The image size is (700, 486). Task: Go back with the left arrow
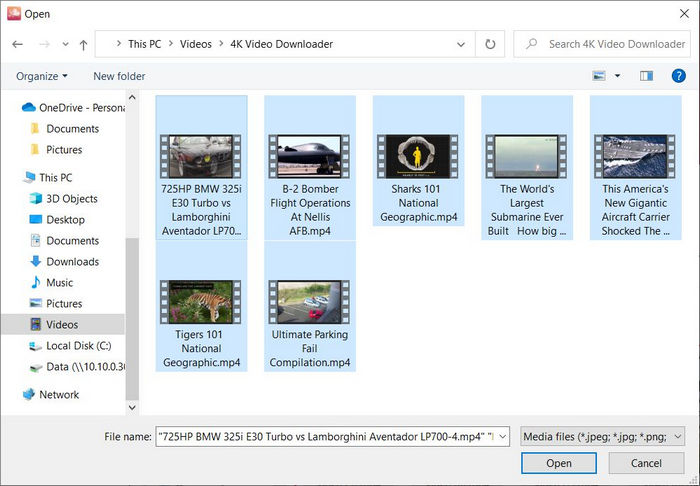[x=17, y=44]
